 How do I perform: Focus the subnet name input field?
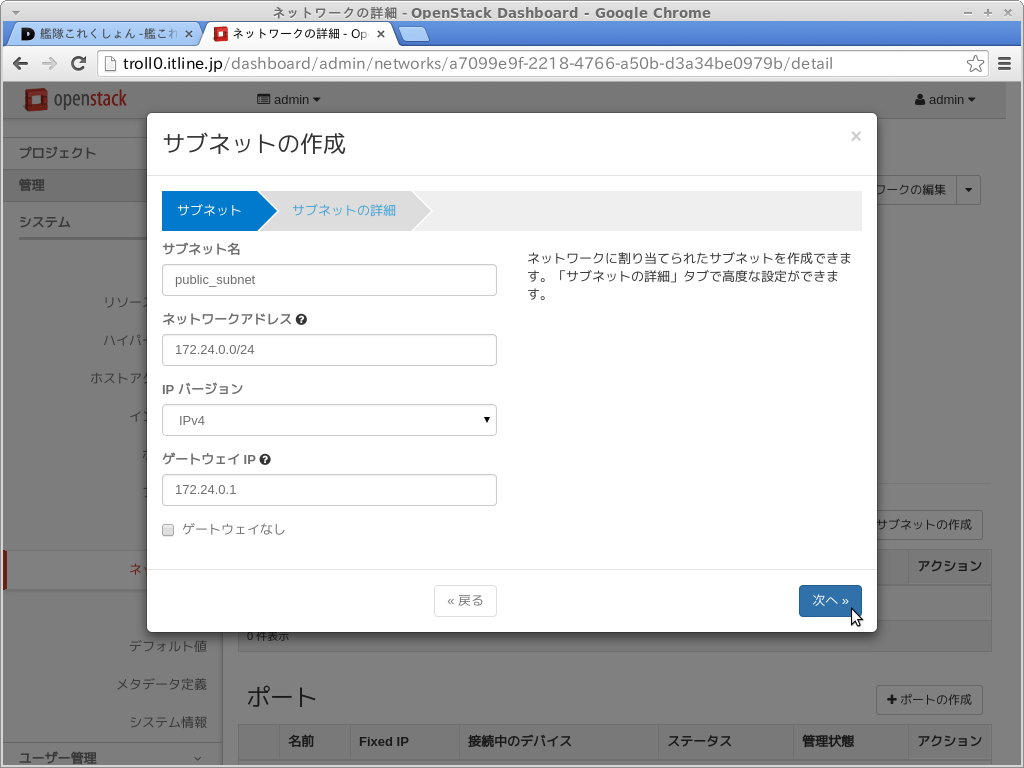(329, 280)
